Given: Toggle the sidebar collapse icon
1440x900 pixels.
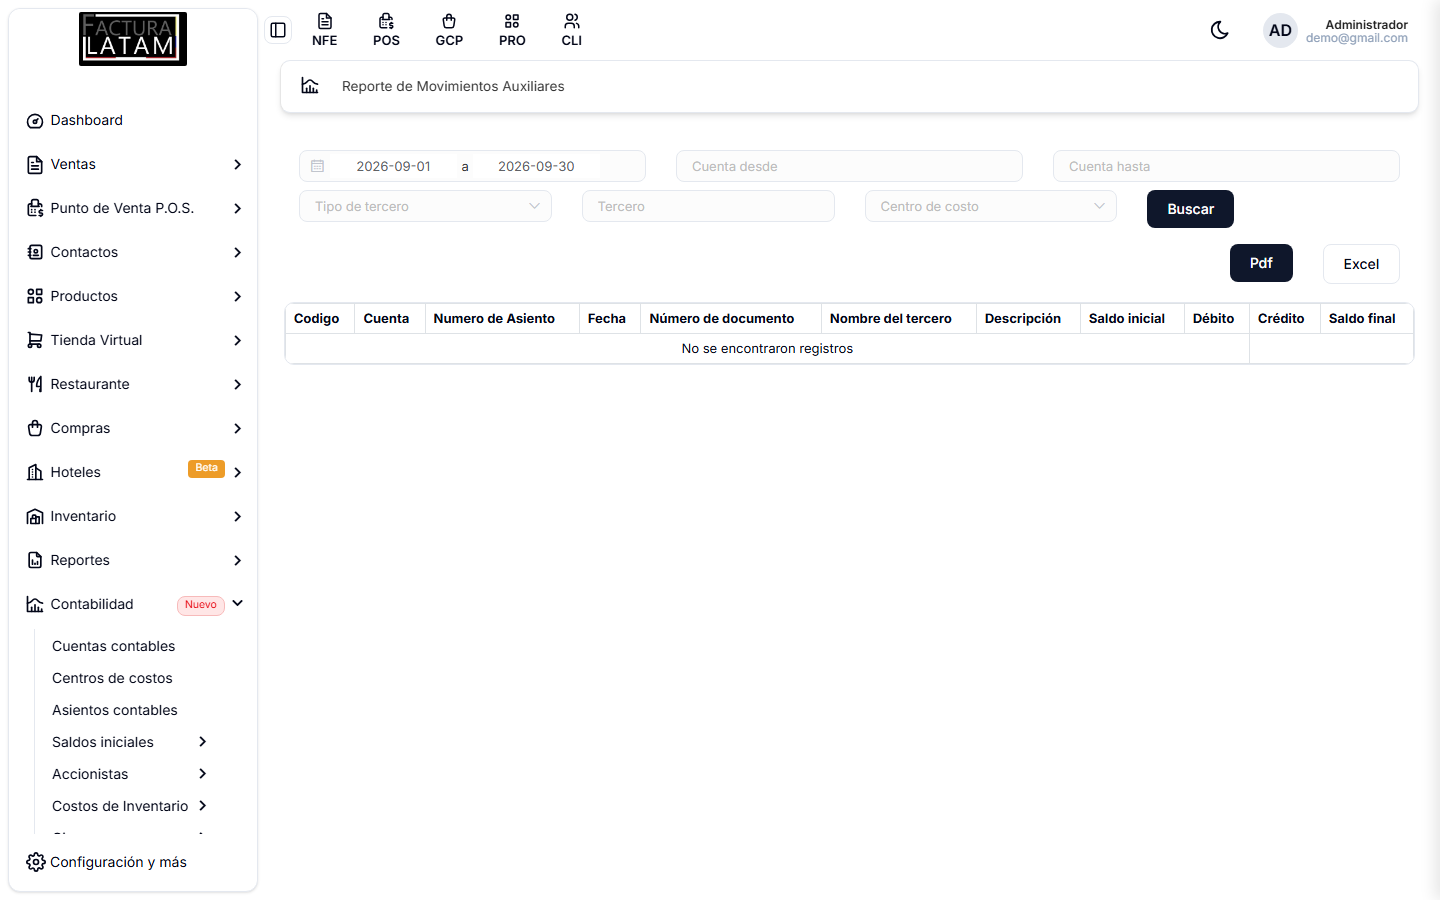Looking at the screenshot, I should coord(278,30).
